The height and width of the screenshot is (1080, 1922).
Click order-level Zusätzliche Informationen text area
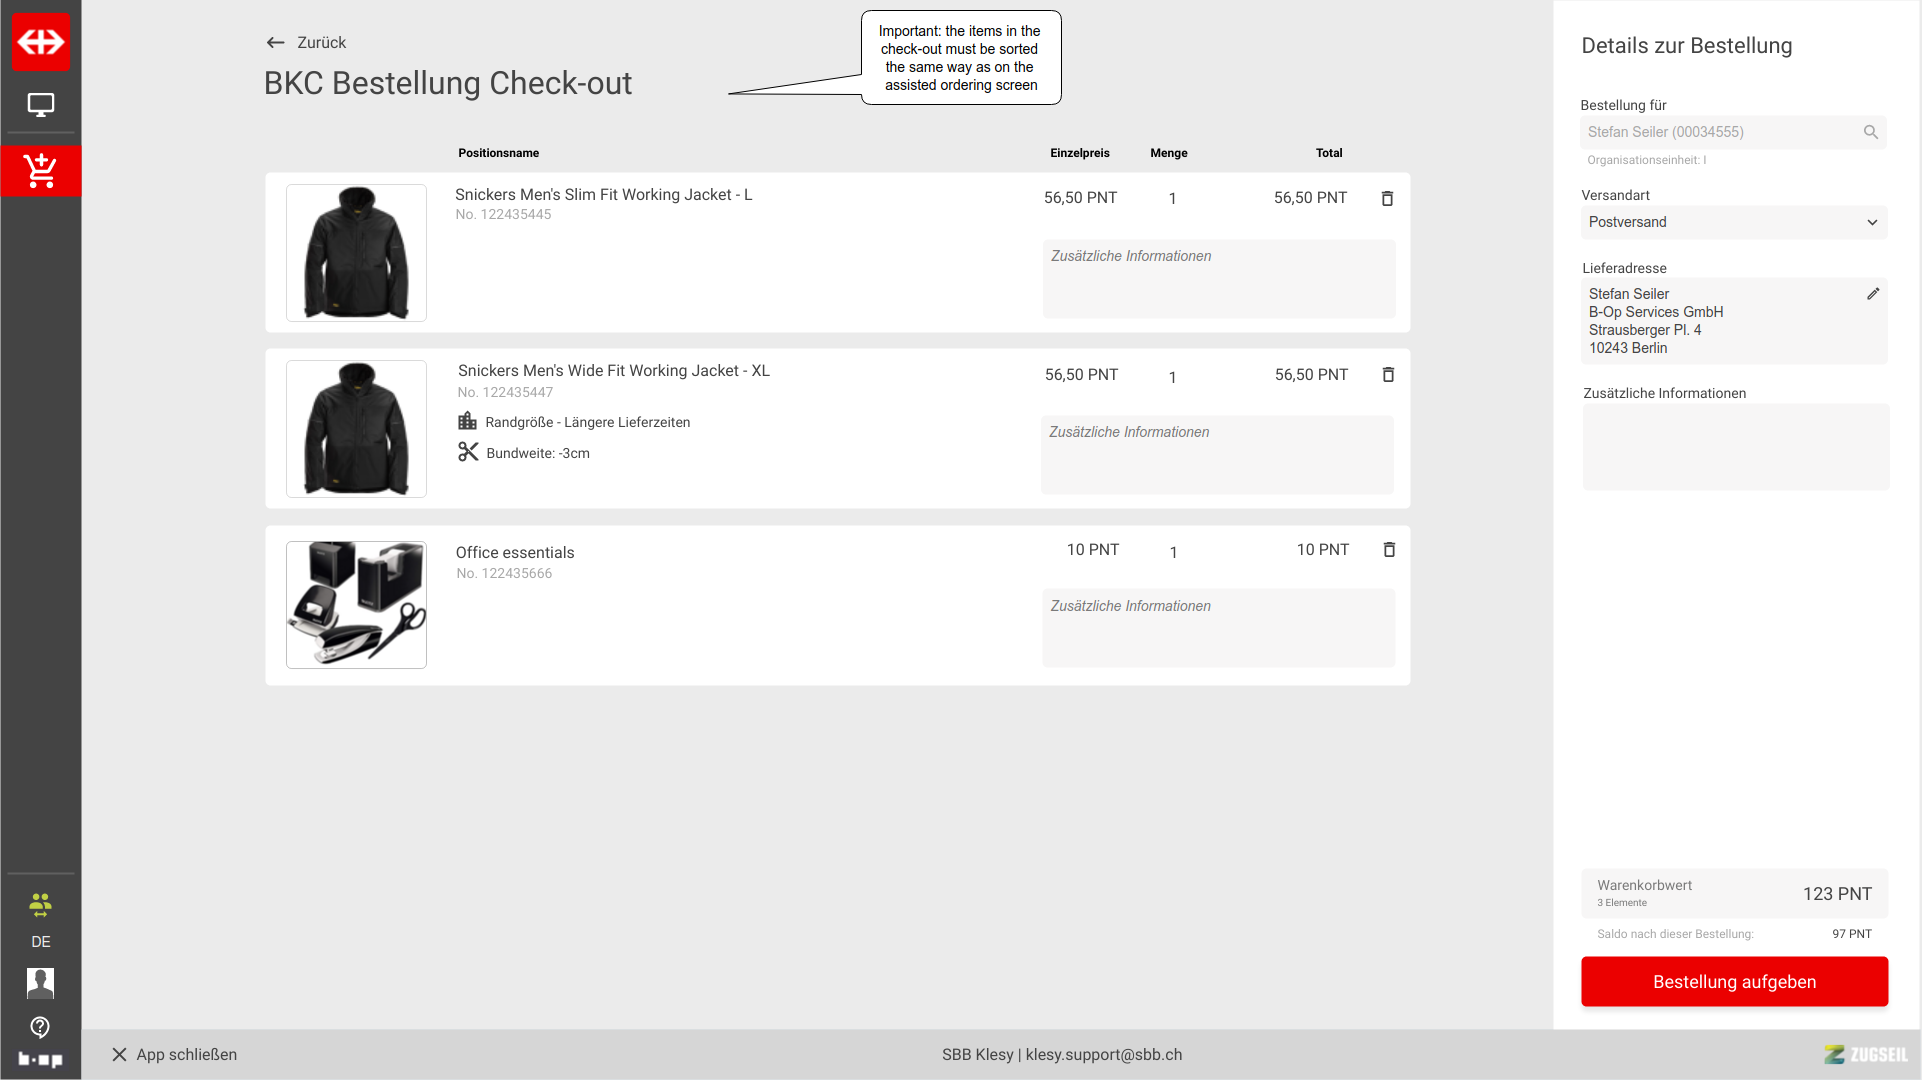[x=1735, y=446]
